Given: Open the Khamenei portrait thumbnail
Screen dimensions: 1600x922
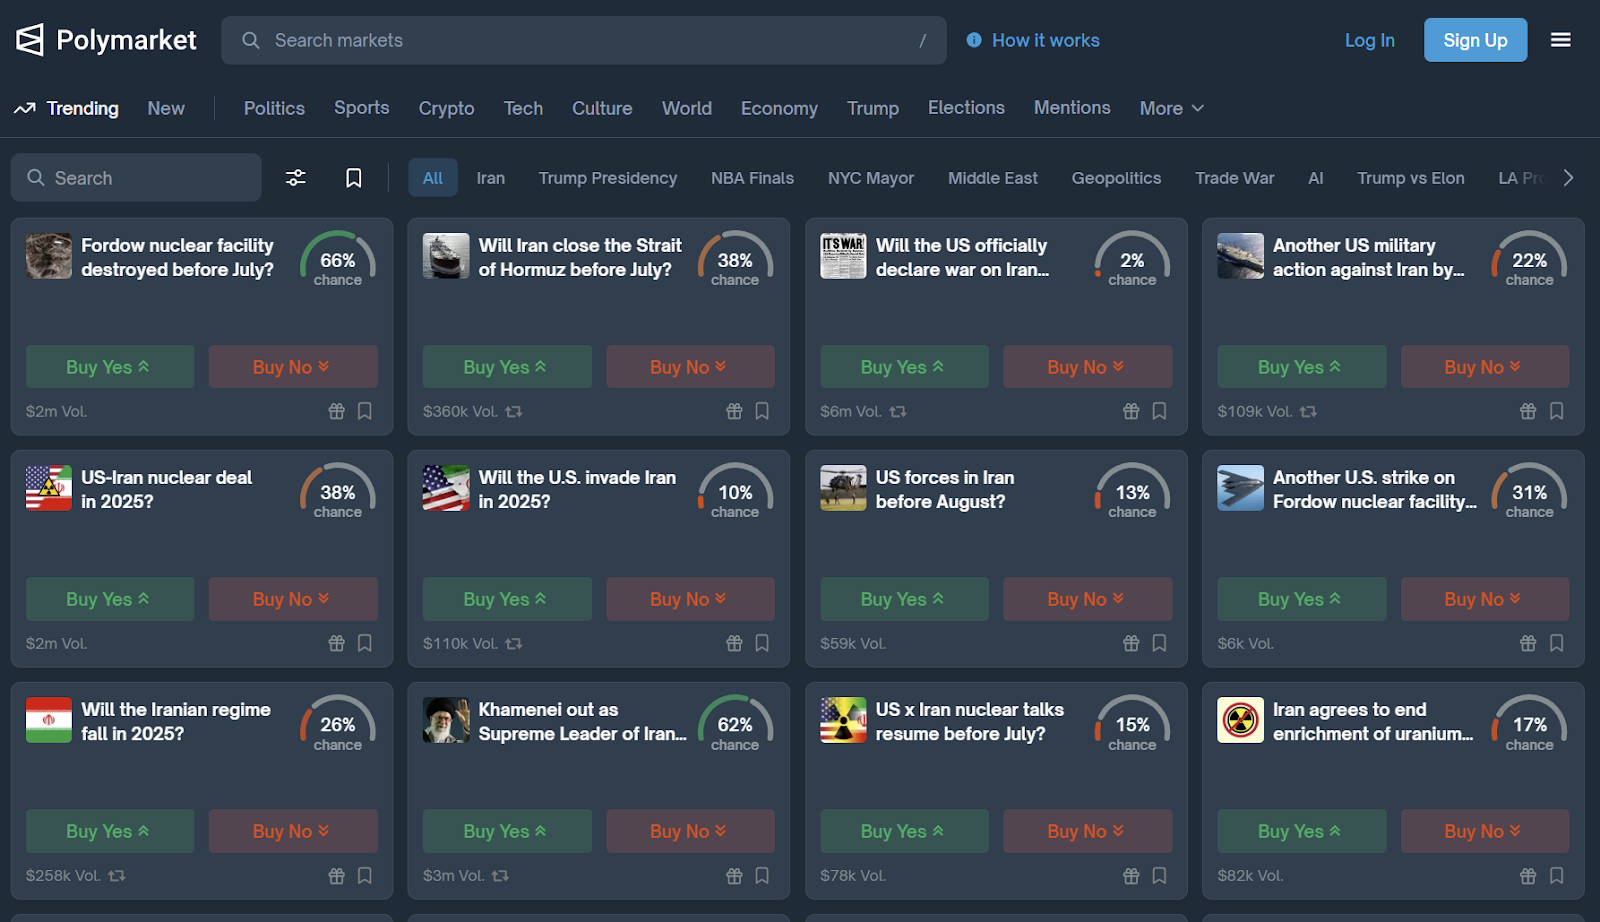Looking at the screenshot, I should (x=446, y=720).
